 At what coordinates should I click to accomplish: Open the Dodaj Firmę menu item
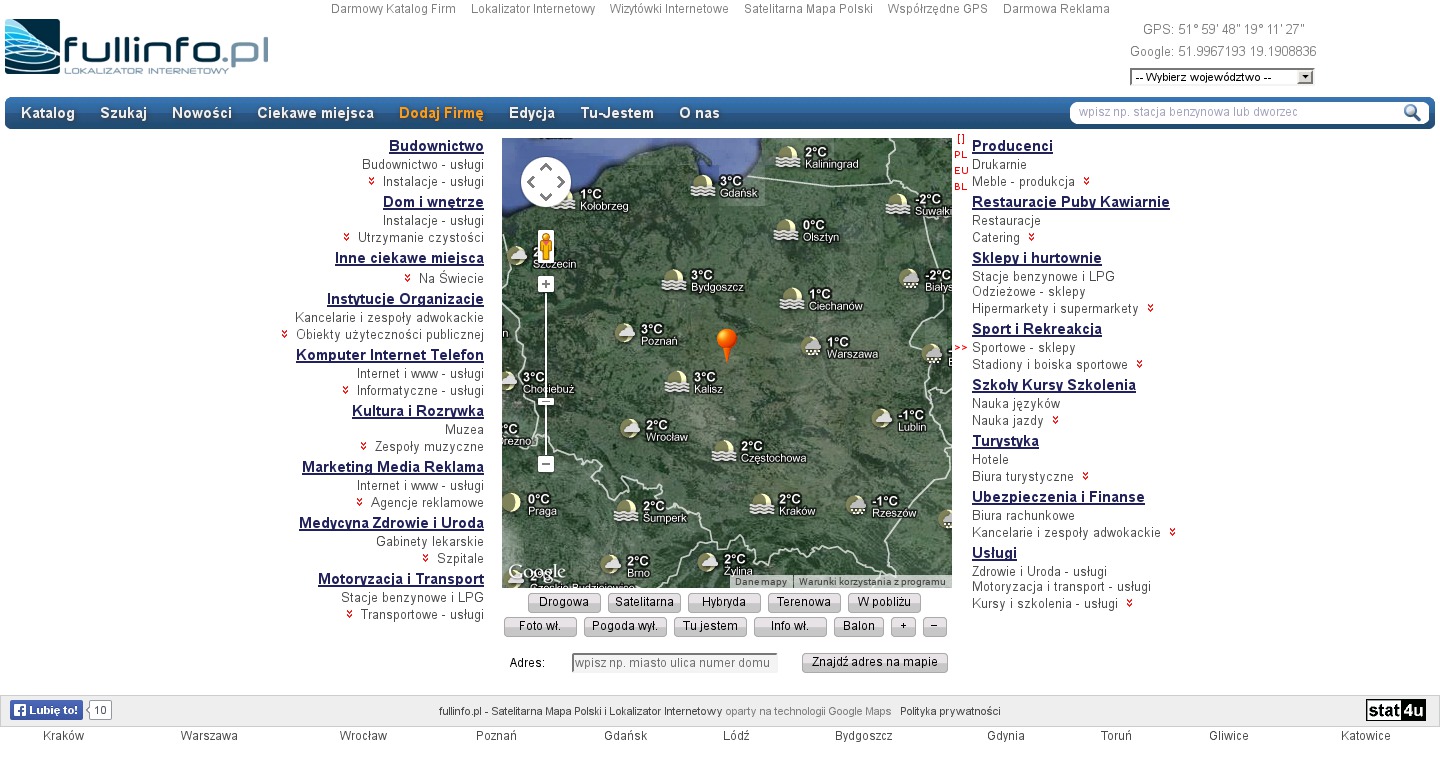tap(441, 113)
